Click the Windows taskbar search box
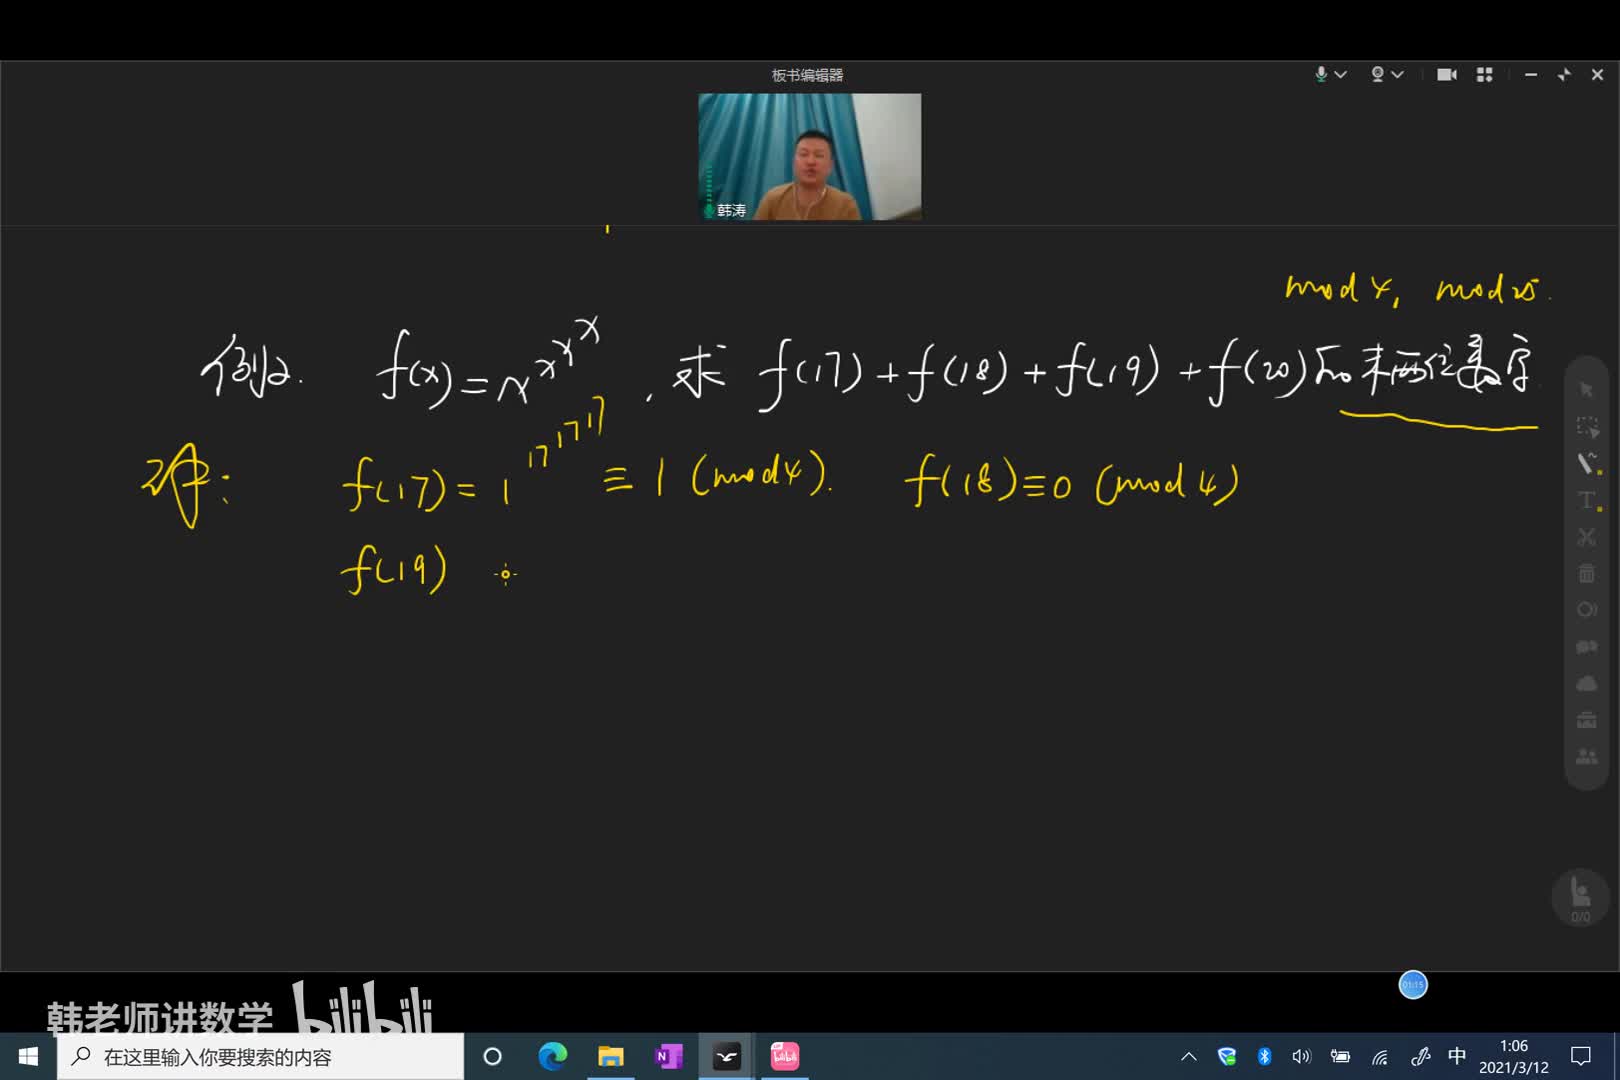This screenshot has height=1080, width=1620. pos(260,1057)
